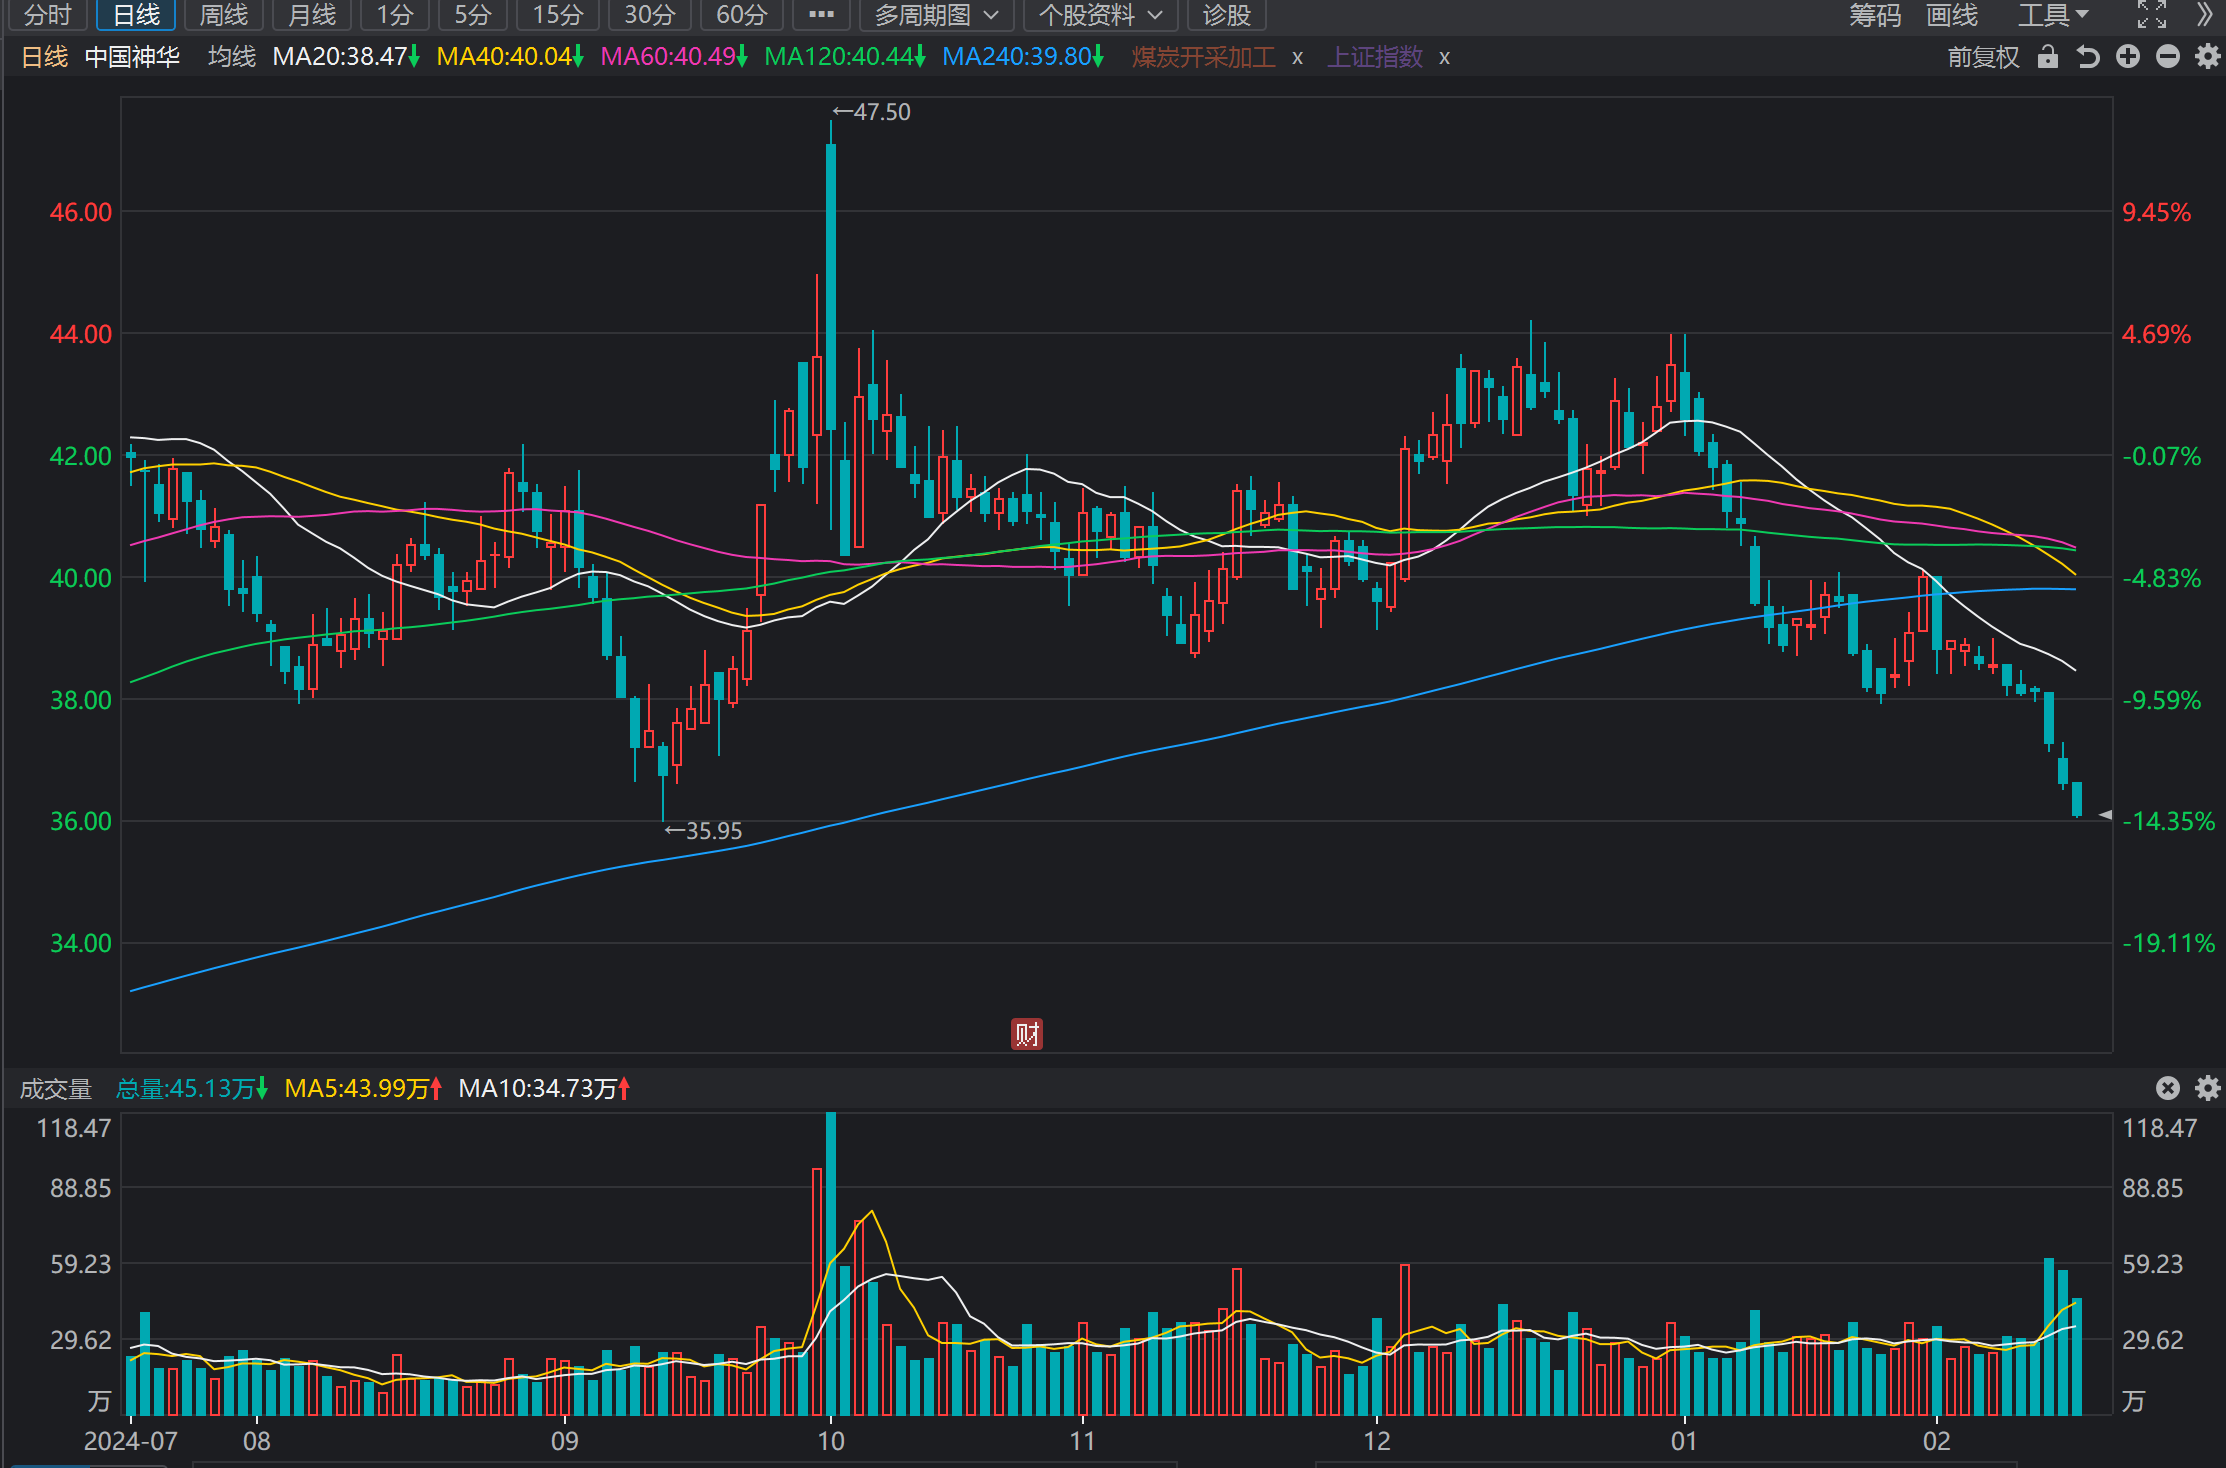2226x1468 pixels.
Task: Select the 60分 period tab
Action: point(741,15)
